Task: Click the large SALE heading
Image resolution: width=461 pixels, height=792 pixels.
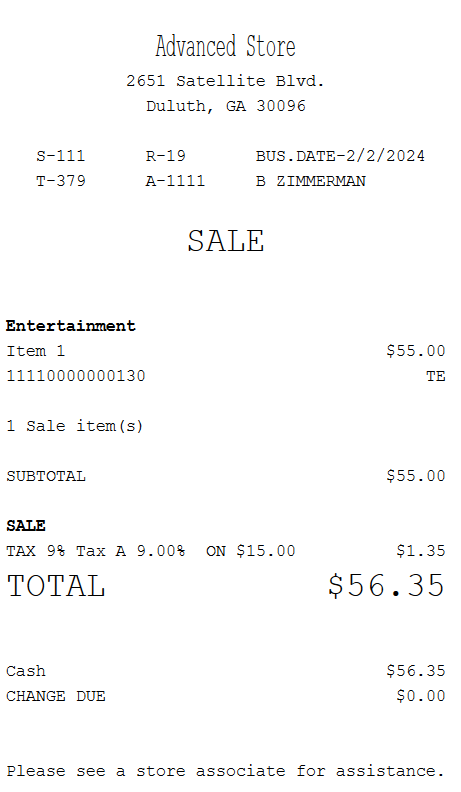Action: [226, 240]
